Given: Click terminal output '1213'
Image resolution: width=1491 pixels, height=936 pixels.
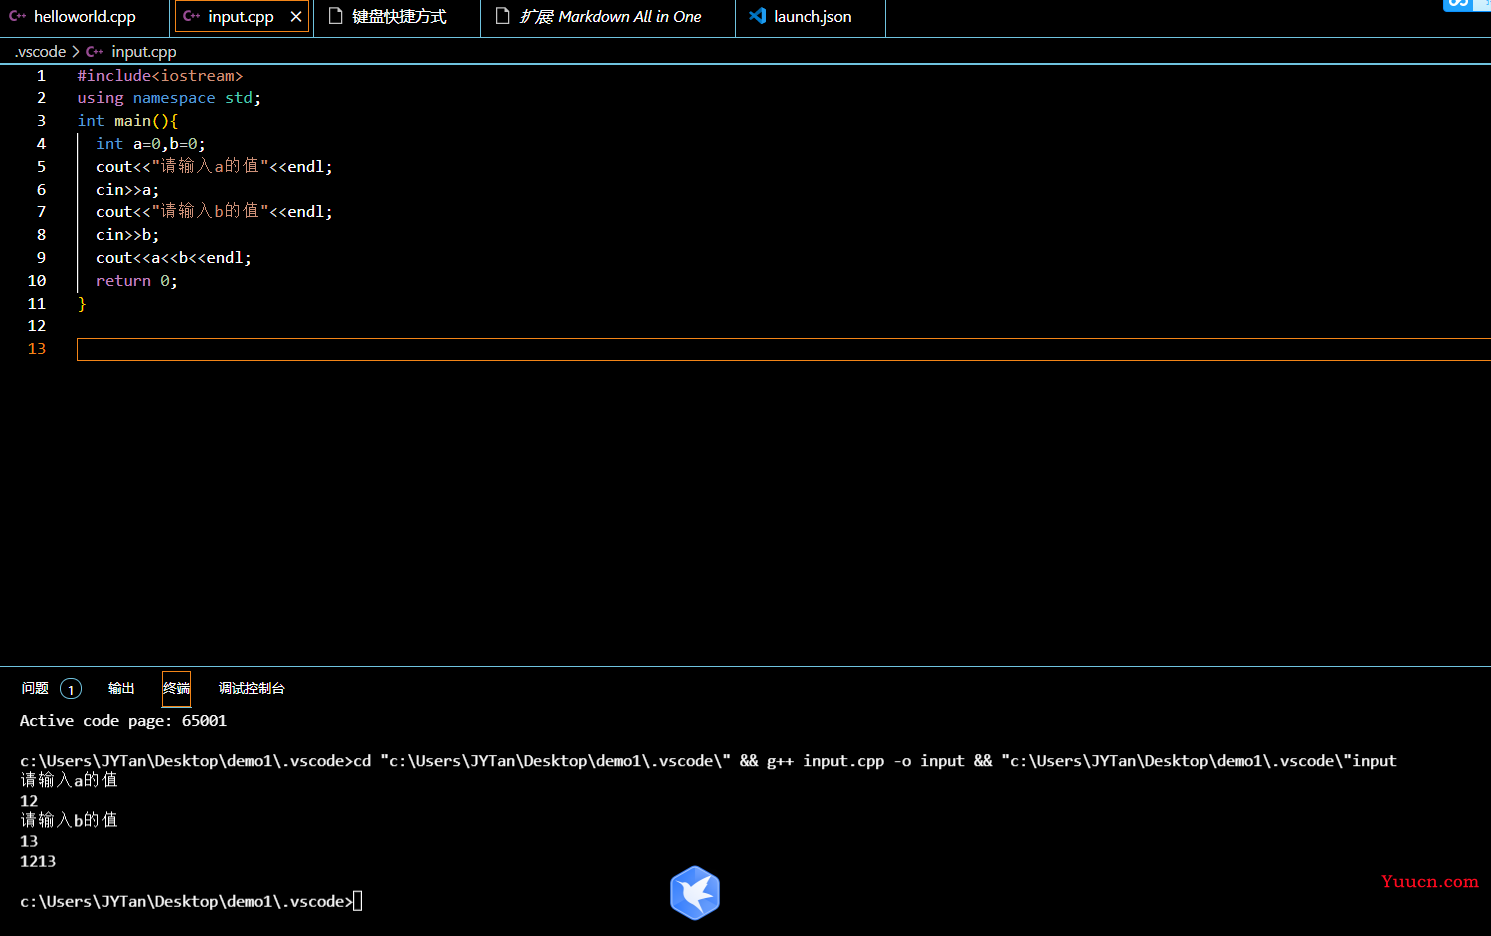Looking at the screenshot, I should (x=38, y=861).
